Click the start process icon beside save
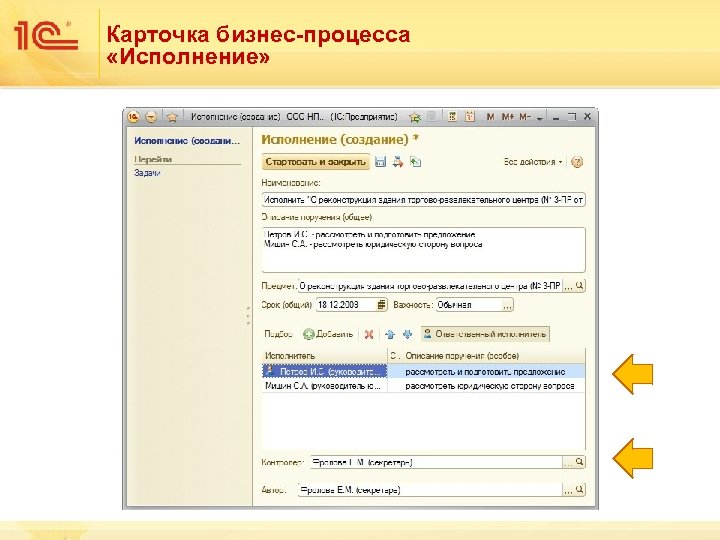The image size is (720, 540). tap(398, 162)
